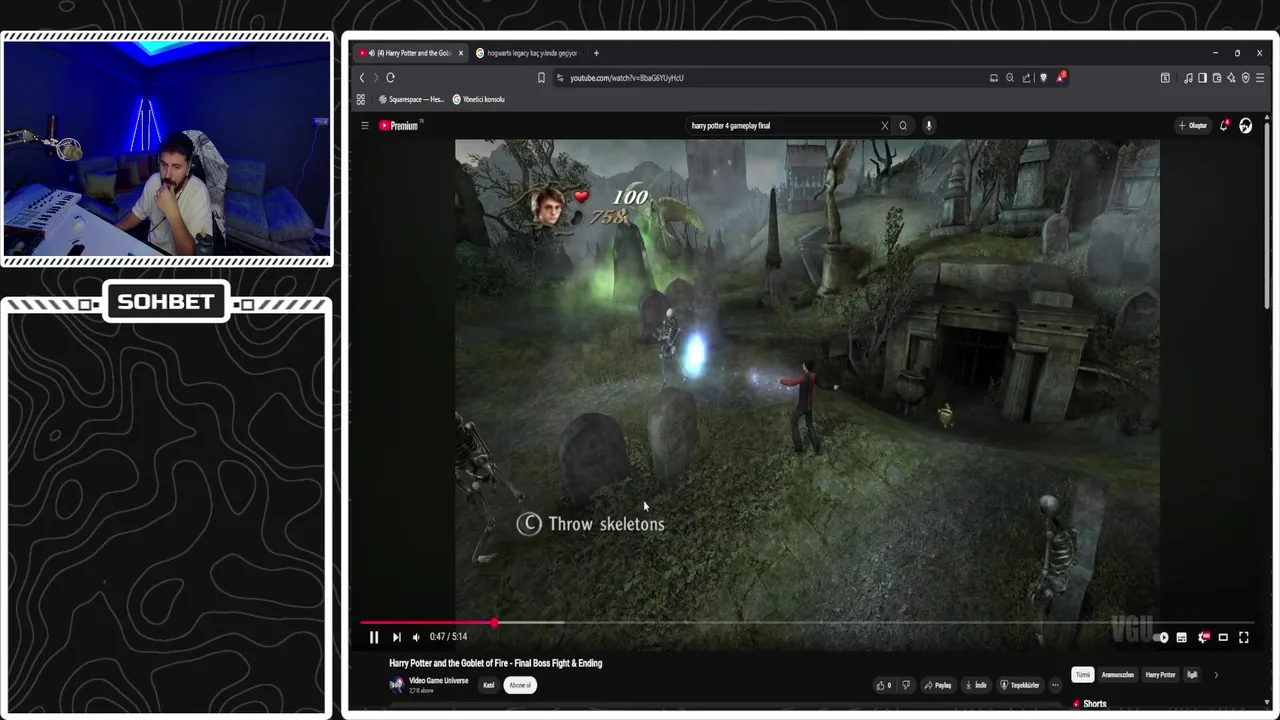Select the İlgili filter chip
Viewport: 1280px width, 720px height.
tap(1192, 675)
